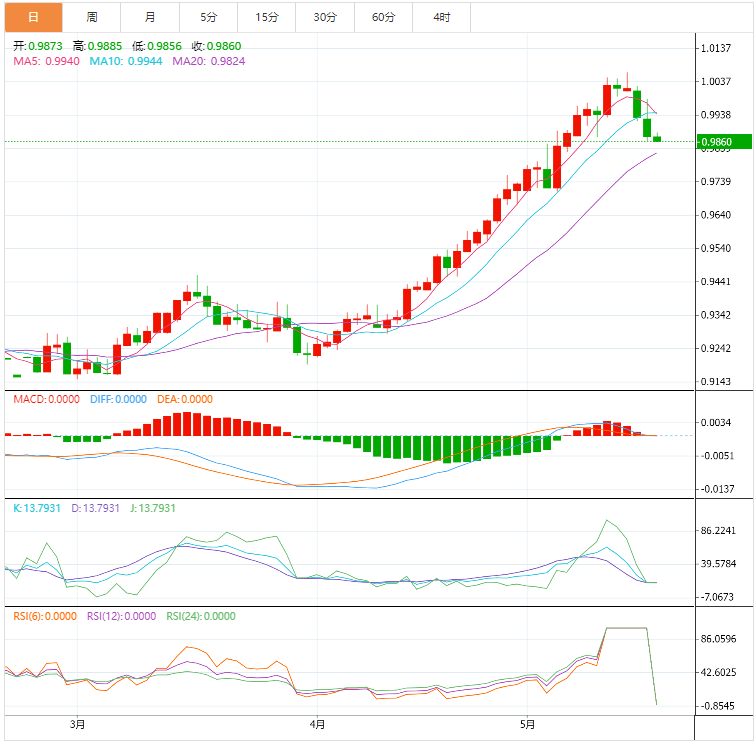Viewport: 756px width, 747px height.
Task: Click the green 0.9860 current price tag
Action: (x=721, y=142)
